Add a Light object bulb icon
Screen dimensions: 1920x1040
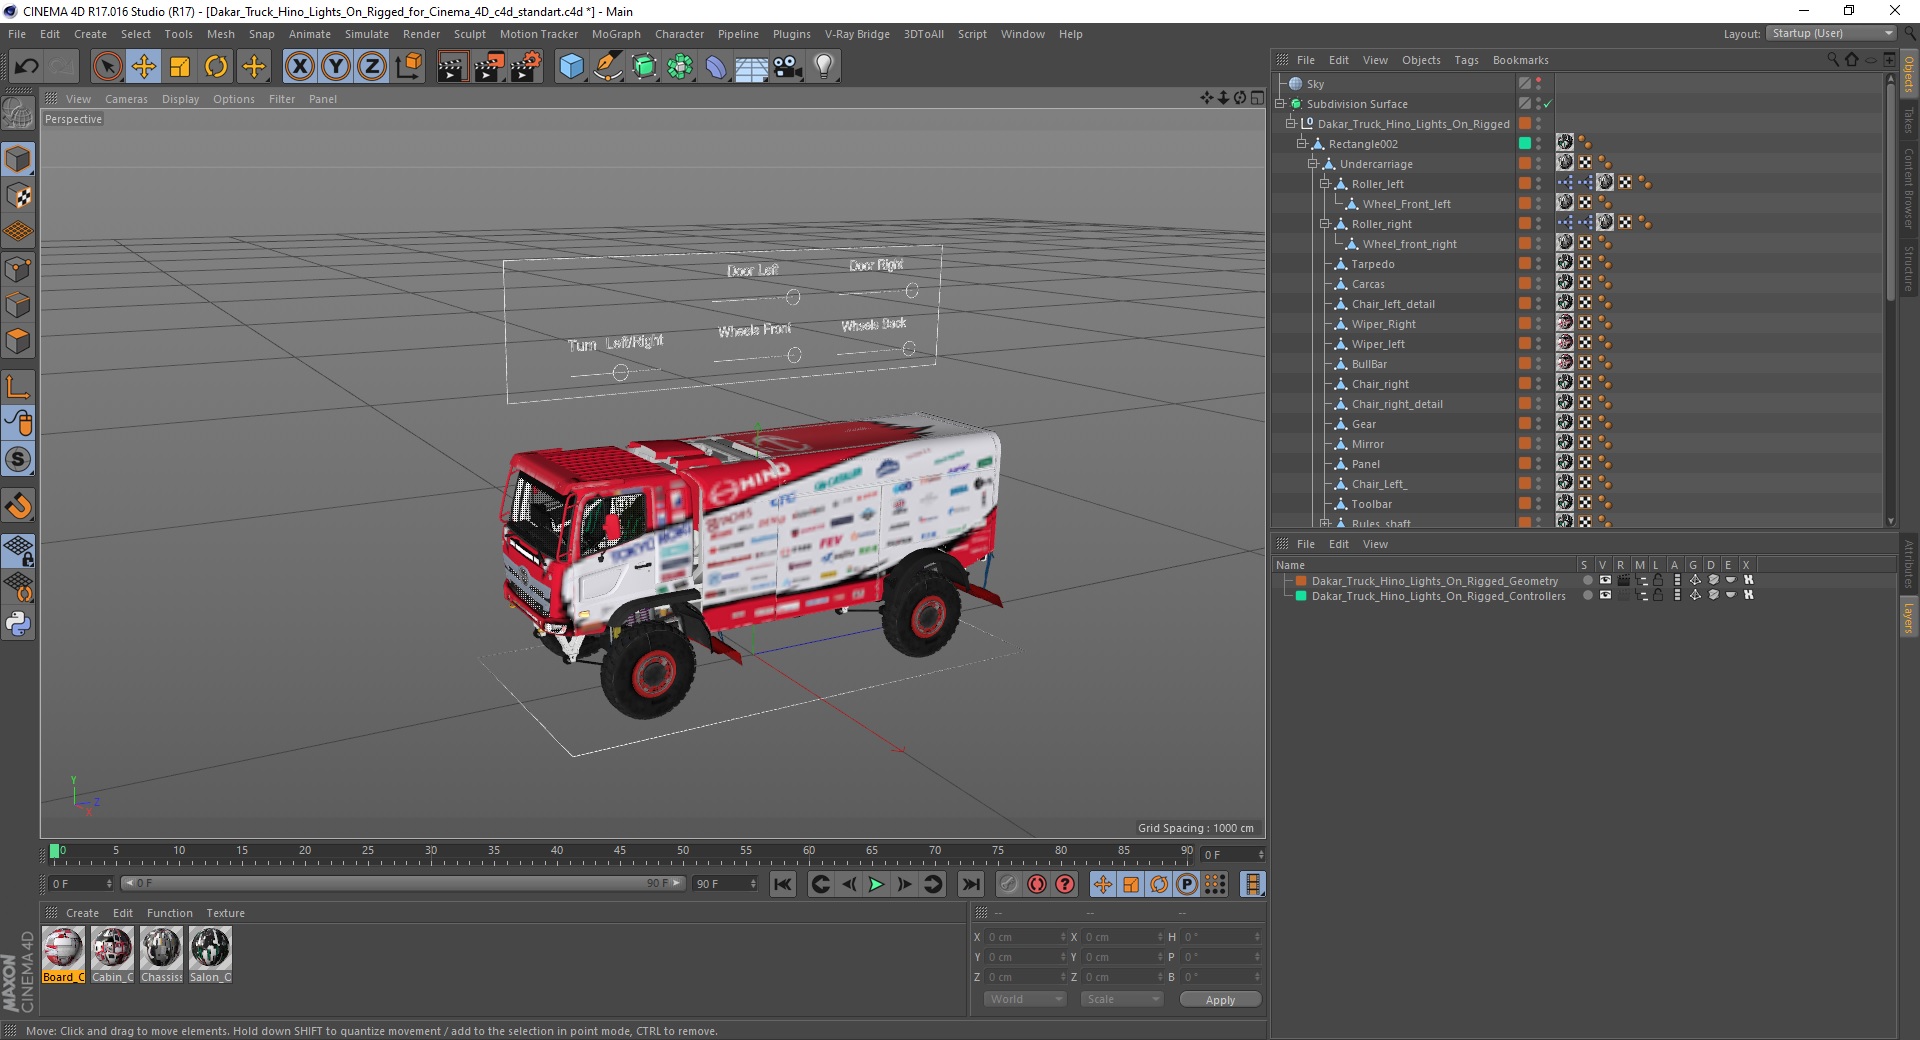pos(824,67)
